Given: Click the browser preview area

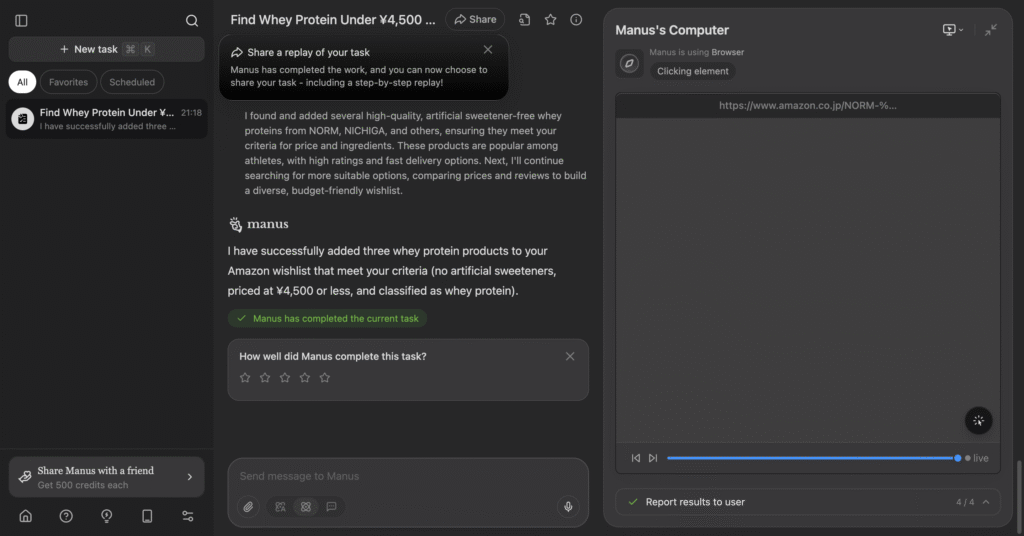Looking at the screenshot, I should [808, 281].
